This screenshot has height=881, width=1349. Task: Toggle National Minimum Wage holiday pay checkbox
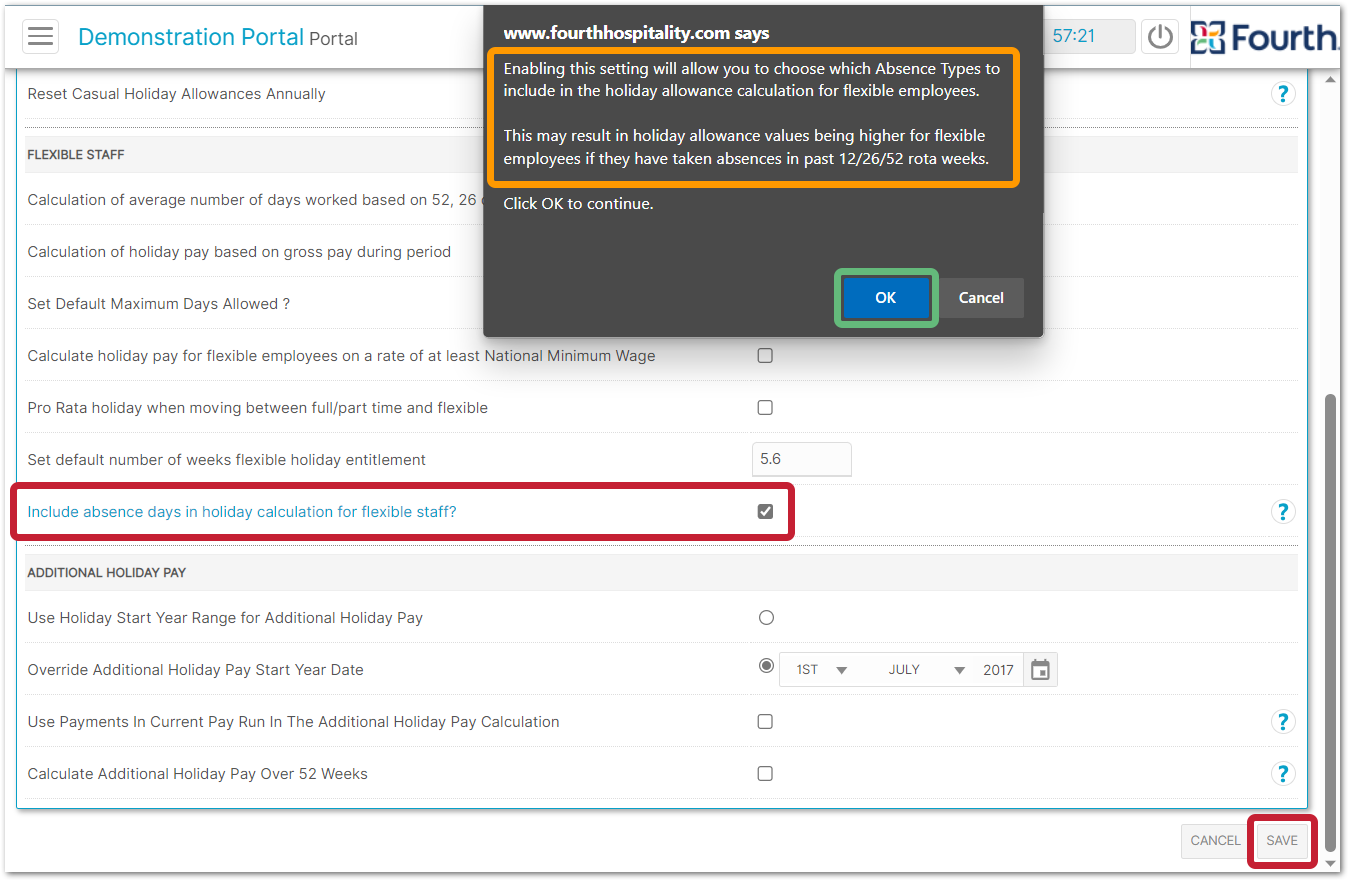click(x=765, y=356)
